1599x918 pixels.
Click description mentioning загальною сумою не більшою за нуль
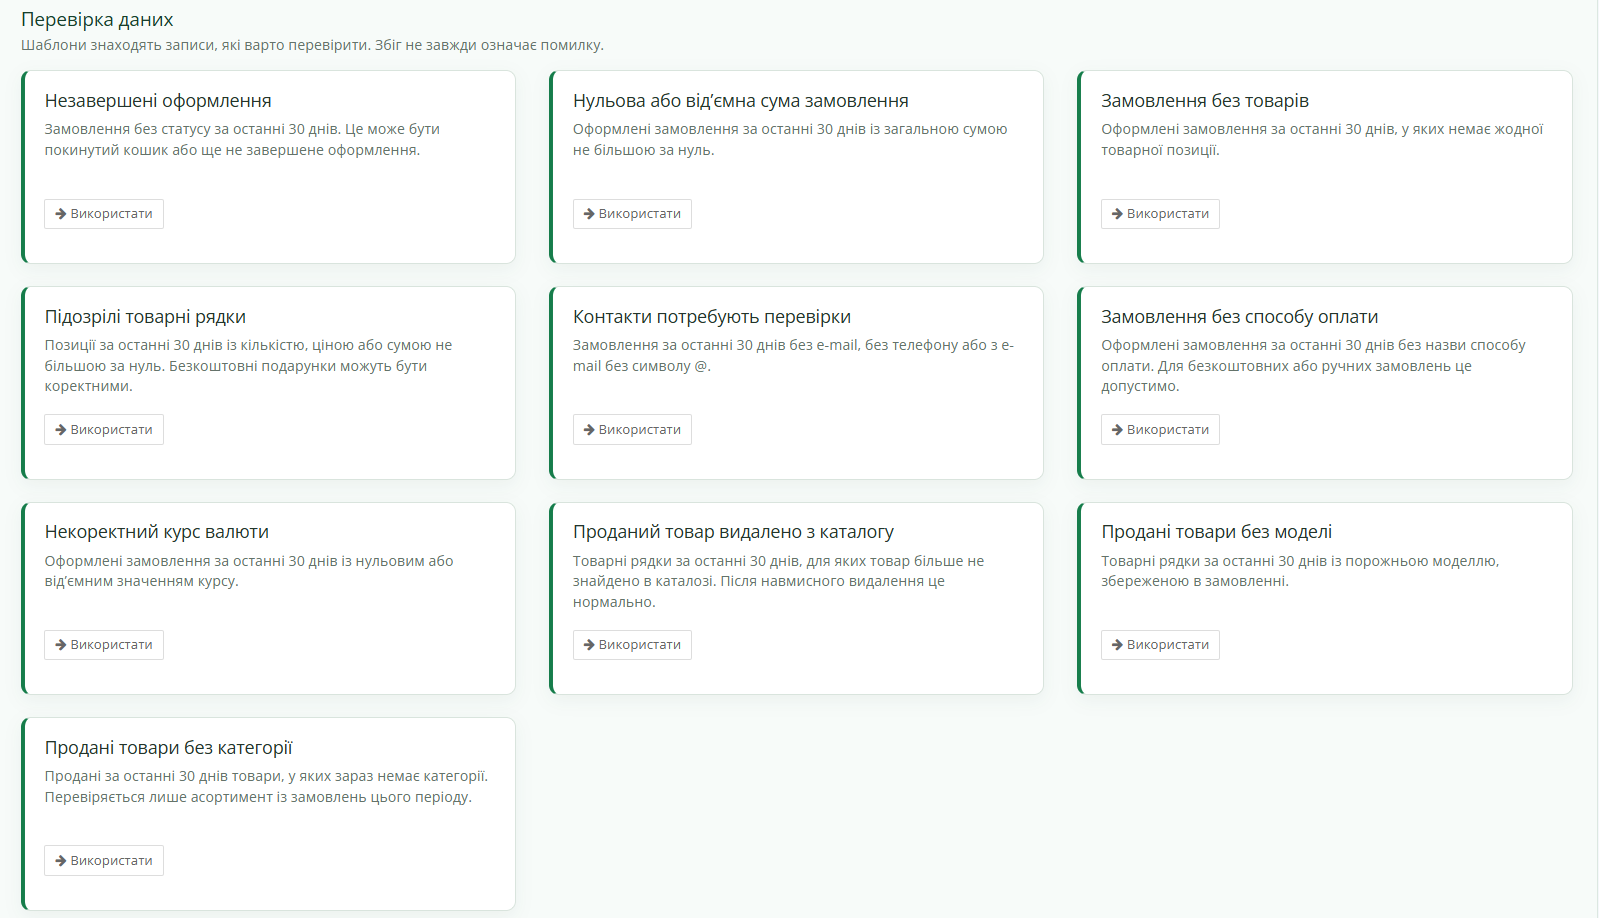coord(790,140)
